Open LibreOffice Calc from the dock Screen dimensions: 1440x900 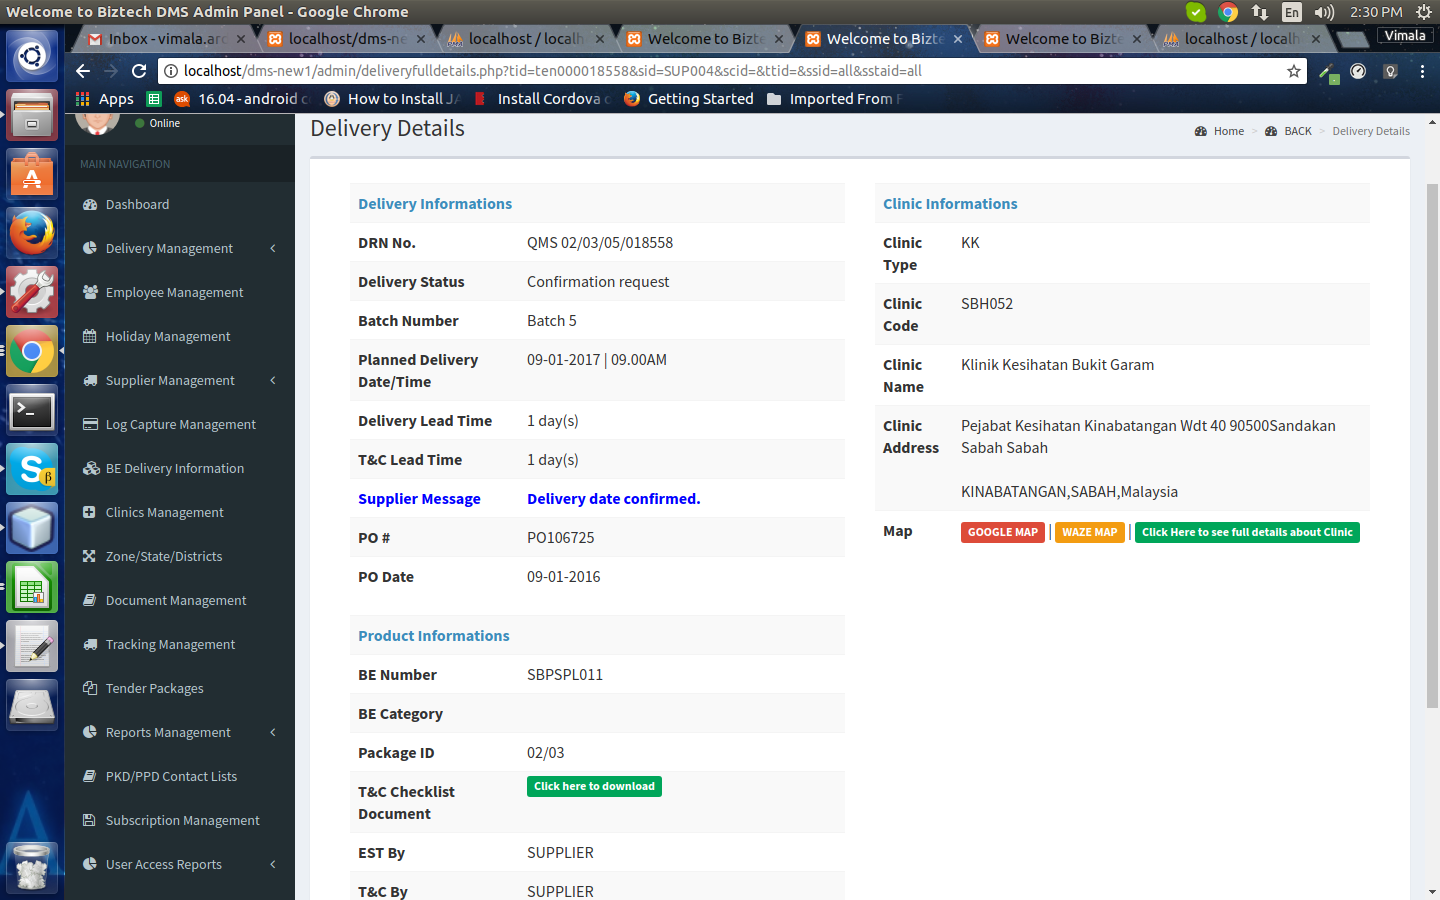[x=32, y=588]
